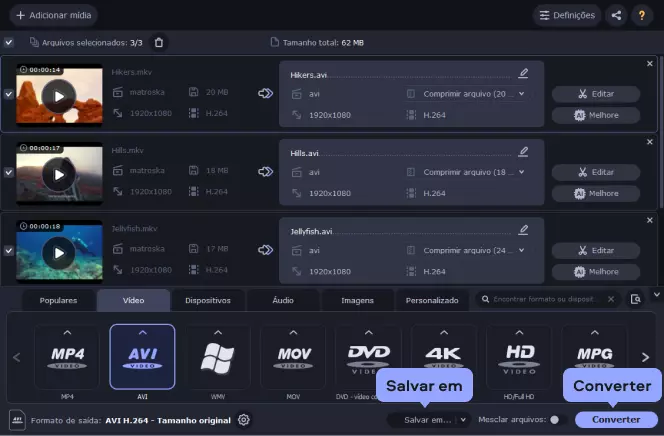Switch to the Áudio tab
664x436 pixels.
point(283,301)
